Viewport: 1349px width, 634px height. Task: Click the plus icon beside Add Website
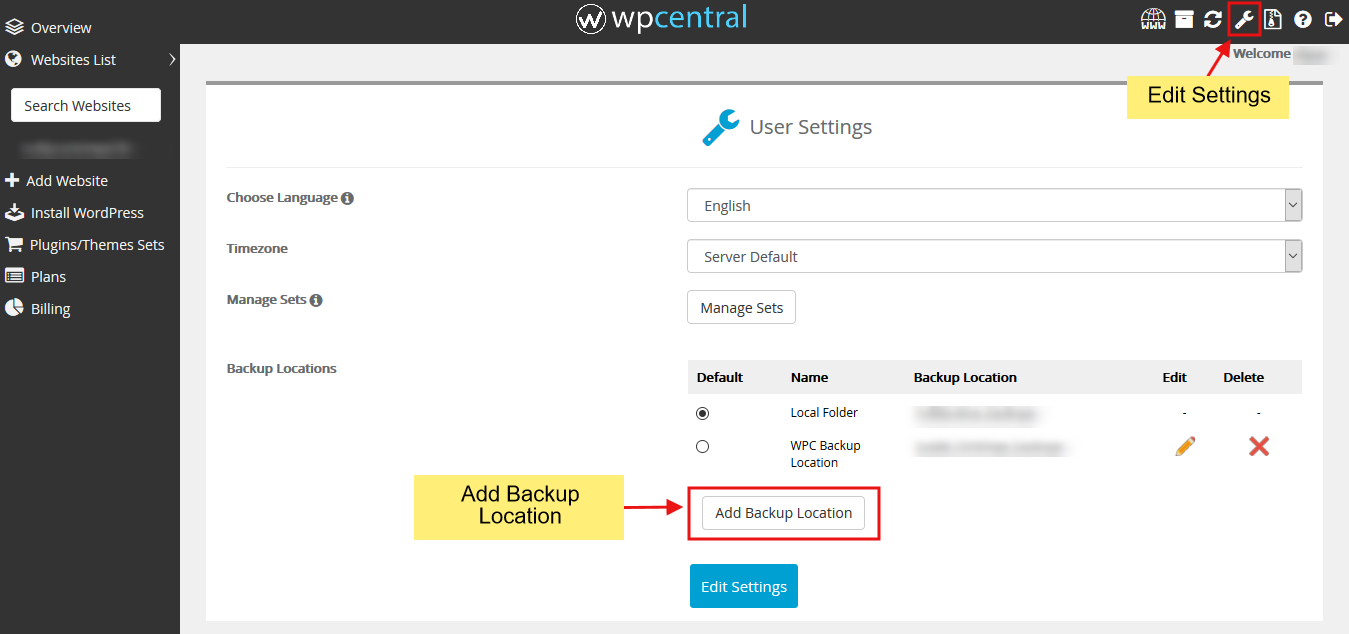point(12,181)
